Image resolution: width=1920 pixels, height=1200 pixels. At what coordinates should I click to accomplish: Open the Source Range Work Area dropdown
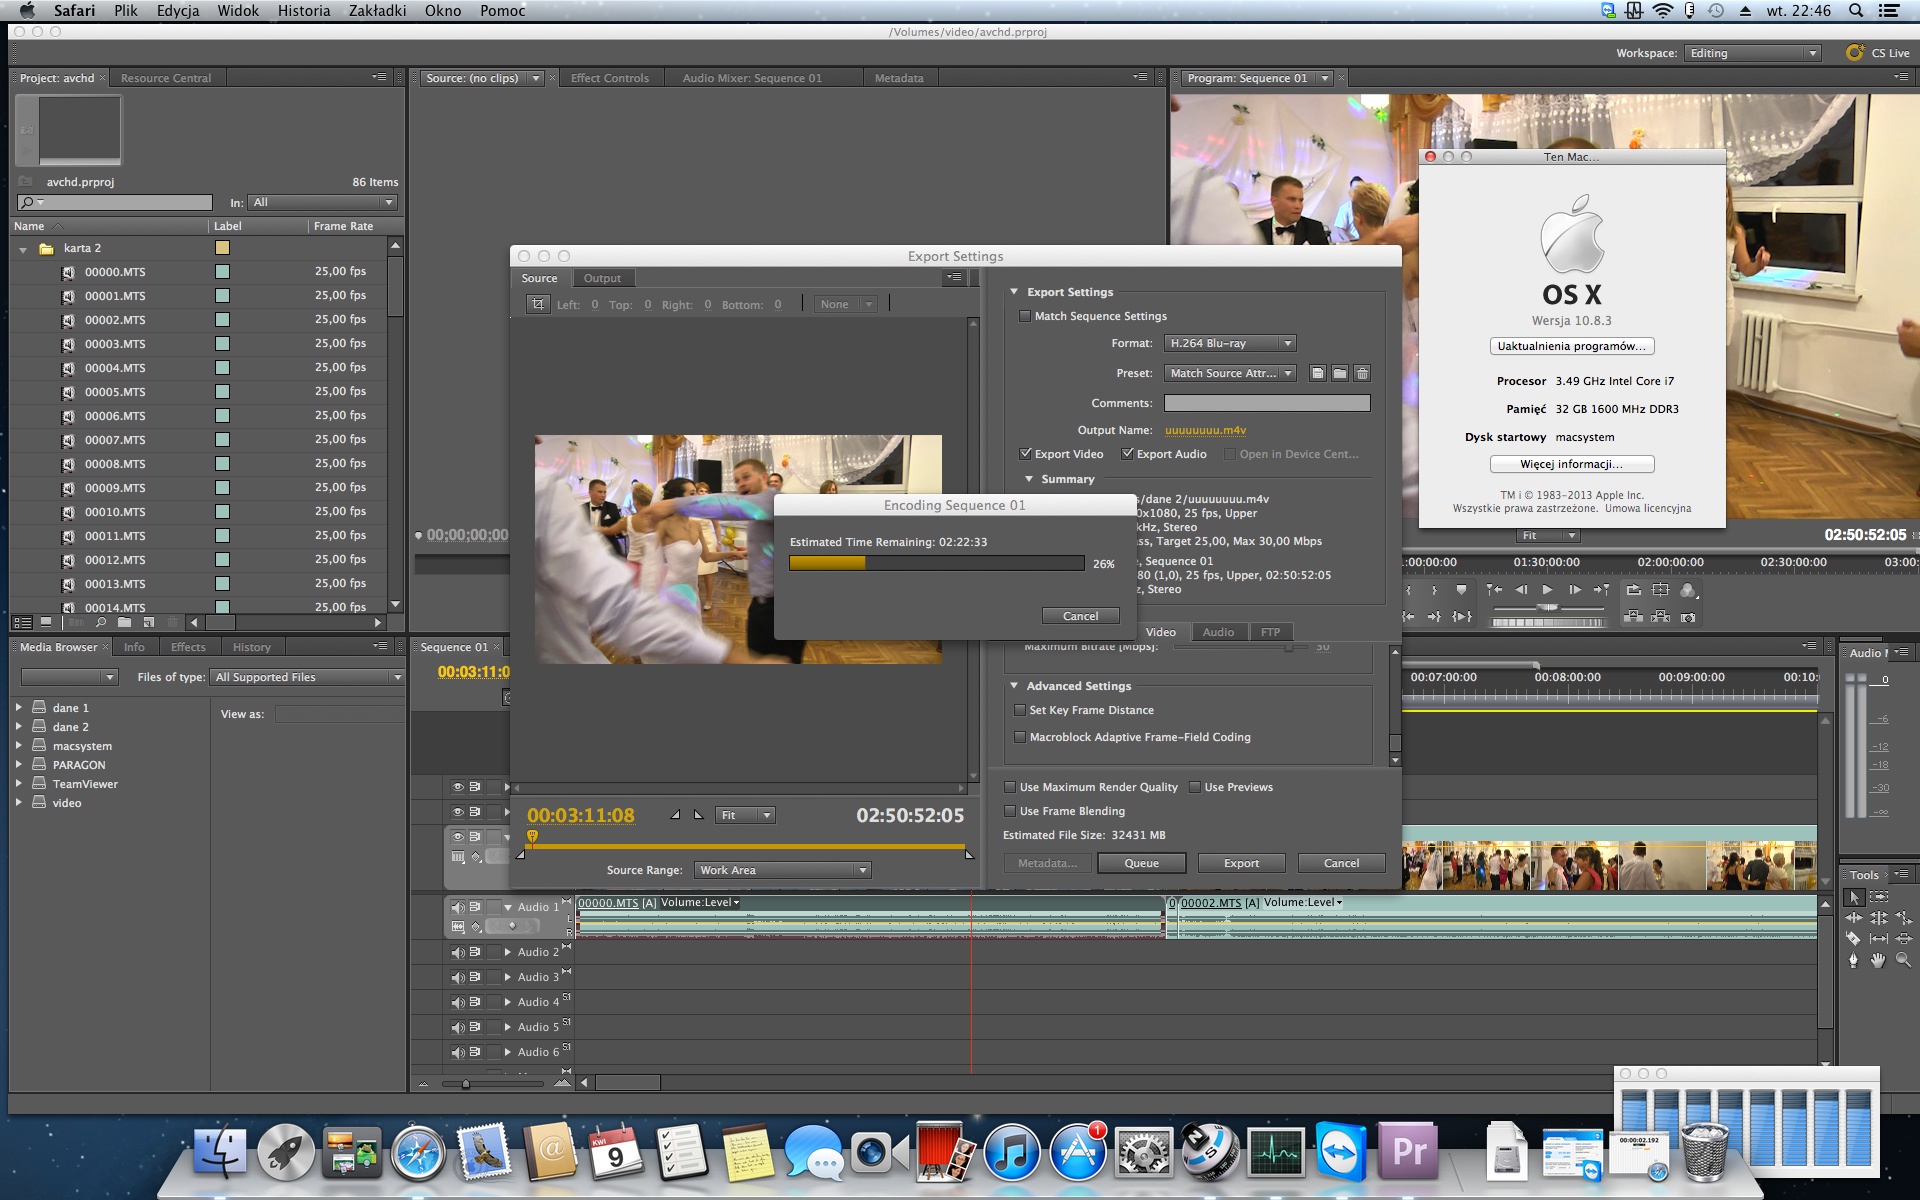(782, 870)
